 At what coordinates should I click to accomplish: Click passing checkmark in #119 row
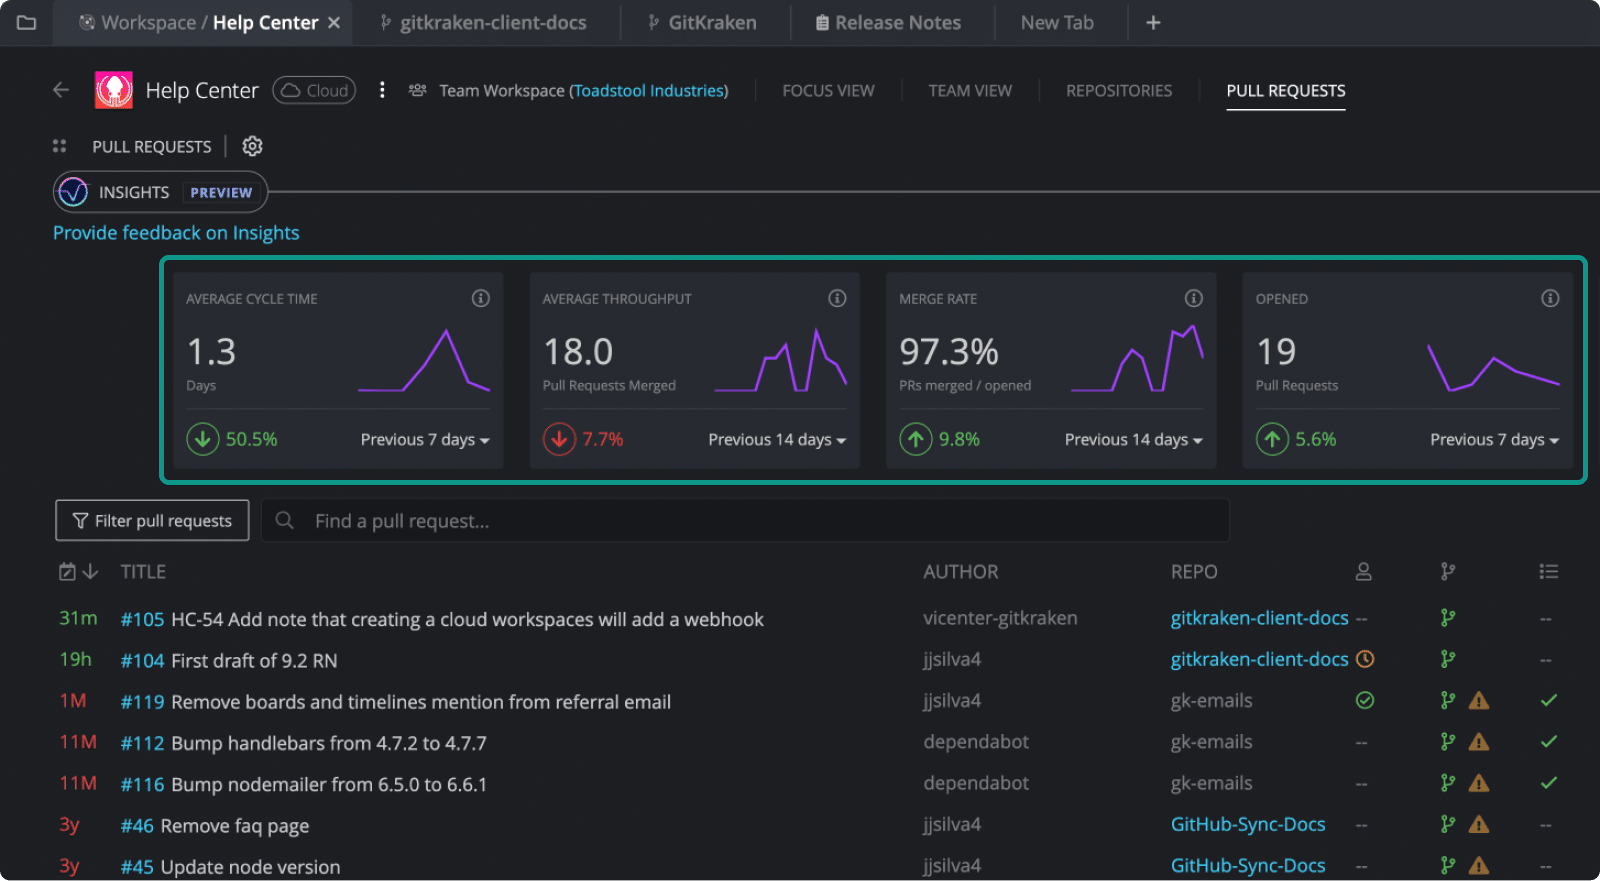[x=1549, y=700]
